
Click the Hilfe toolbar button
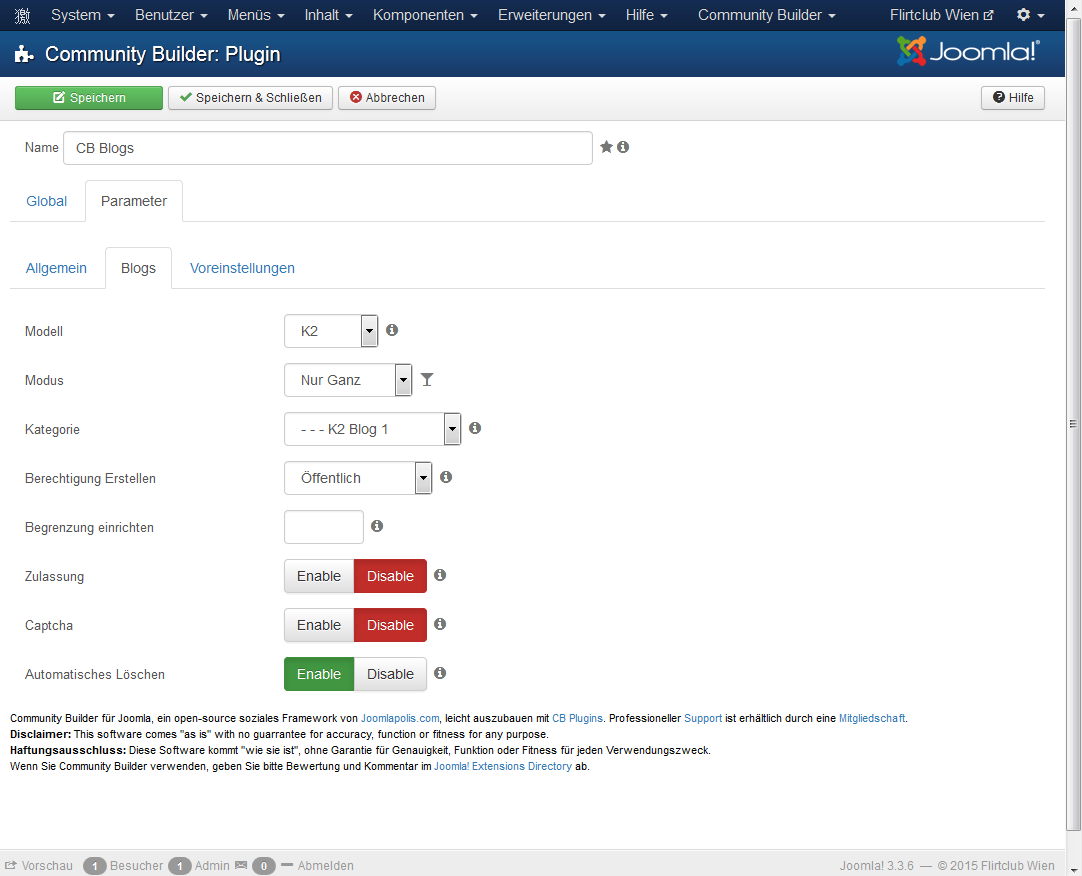coord(1013,97)
